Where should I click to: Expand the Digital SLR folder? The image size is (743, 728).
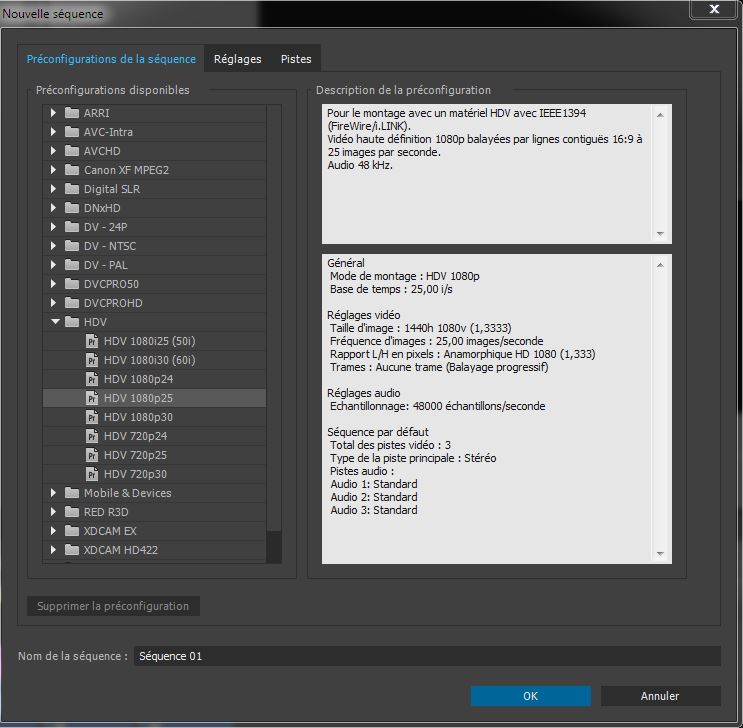(55, 189)
